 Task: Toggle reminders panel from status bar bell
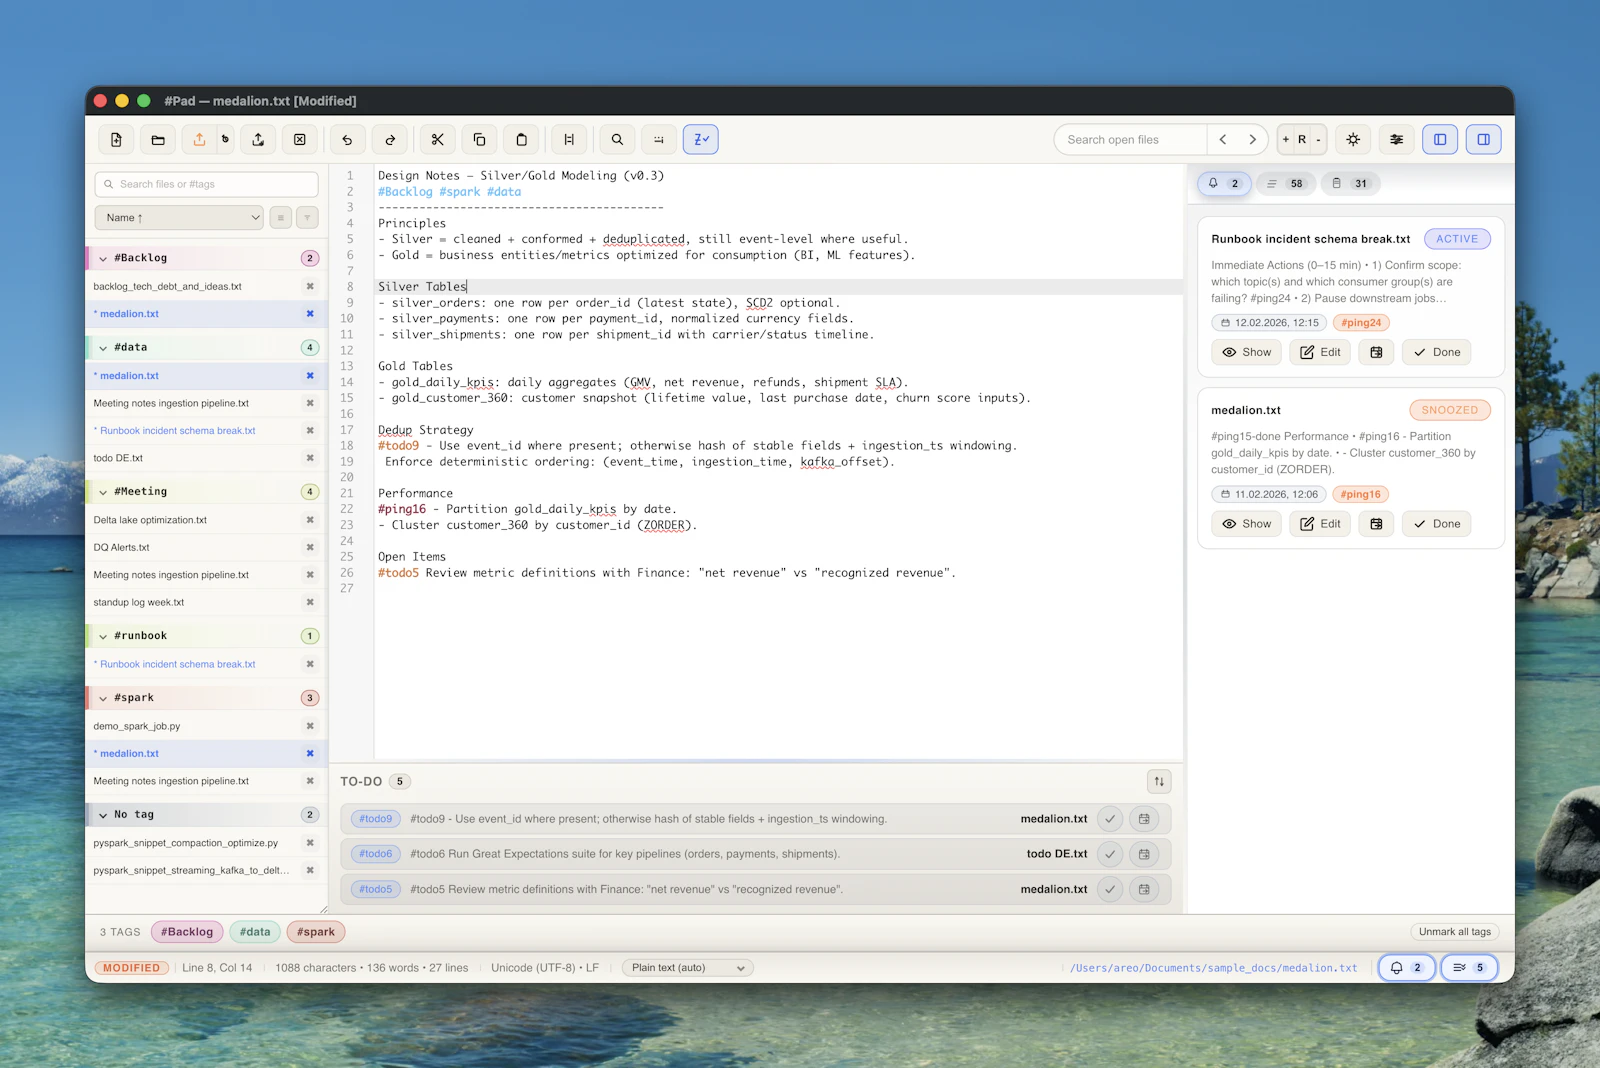(1407, 968)
